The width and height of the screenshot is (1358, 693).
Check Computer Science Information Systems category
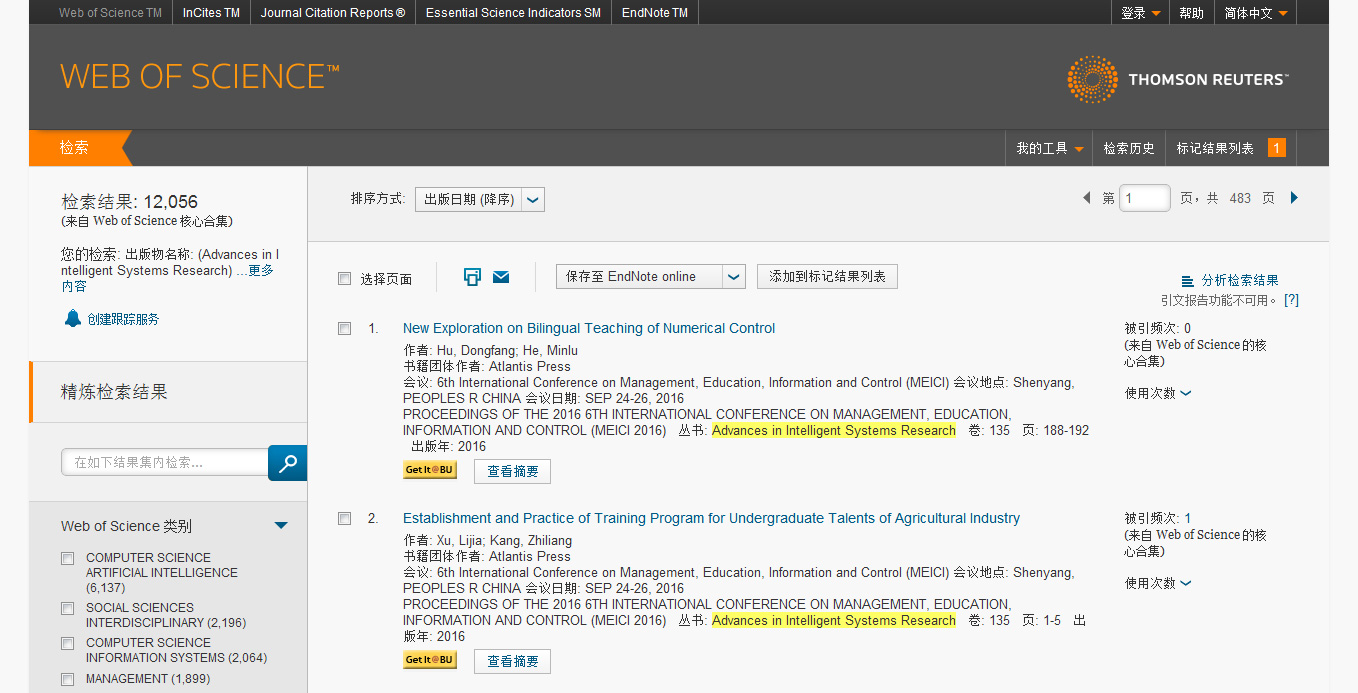click(68, 643)
